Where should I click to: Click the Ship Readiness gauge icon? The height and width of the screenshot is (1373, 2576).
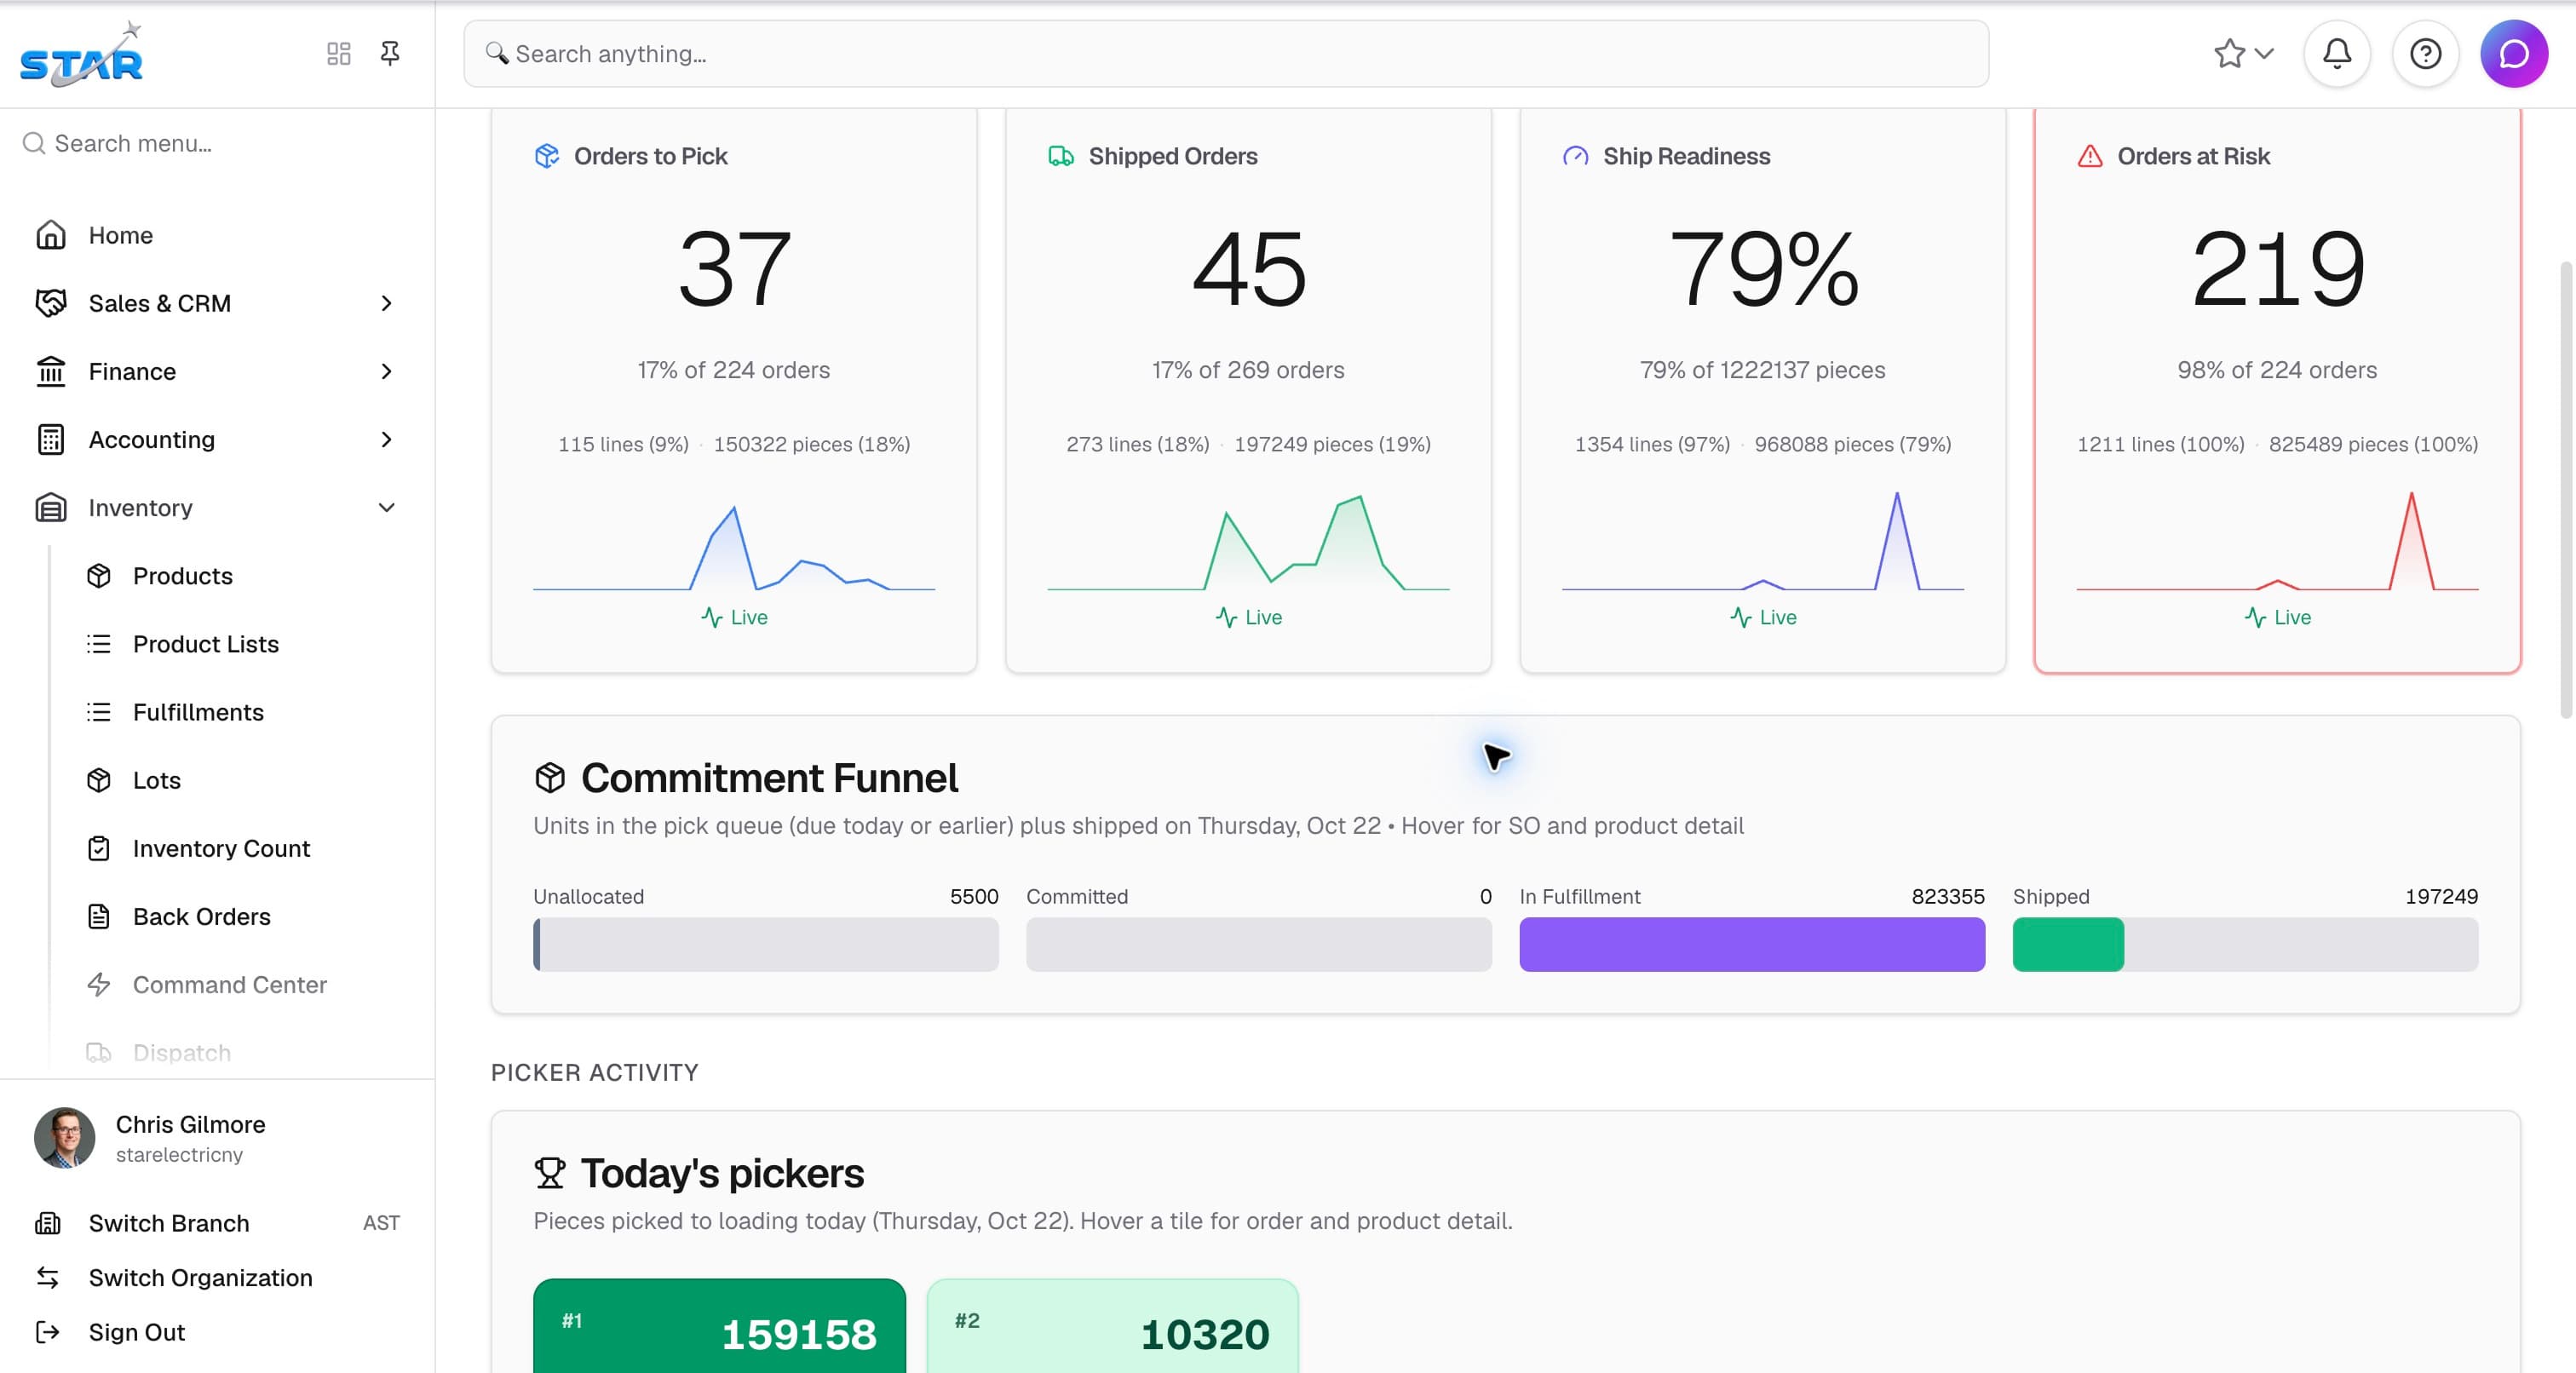1575,157
